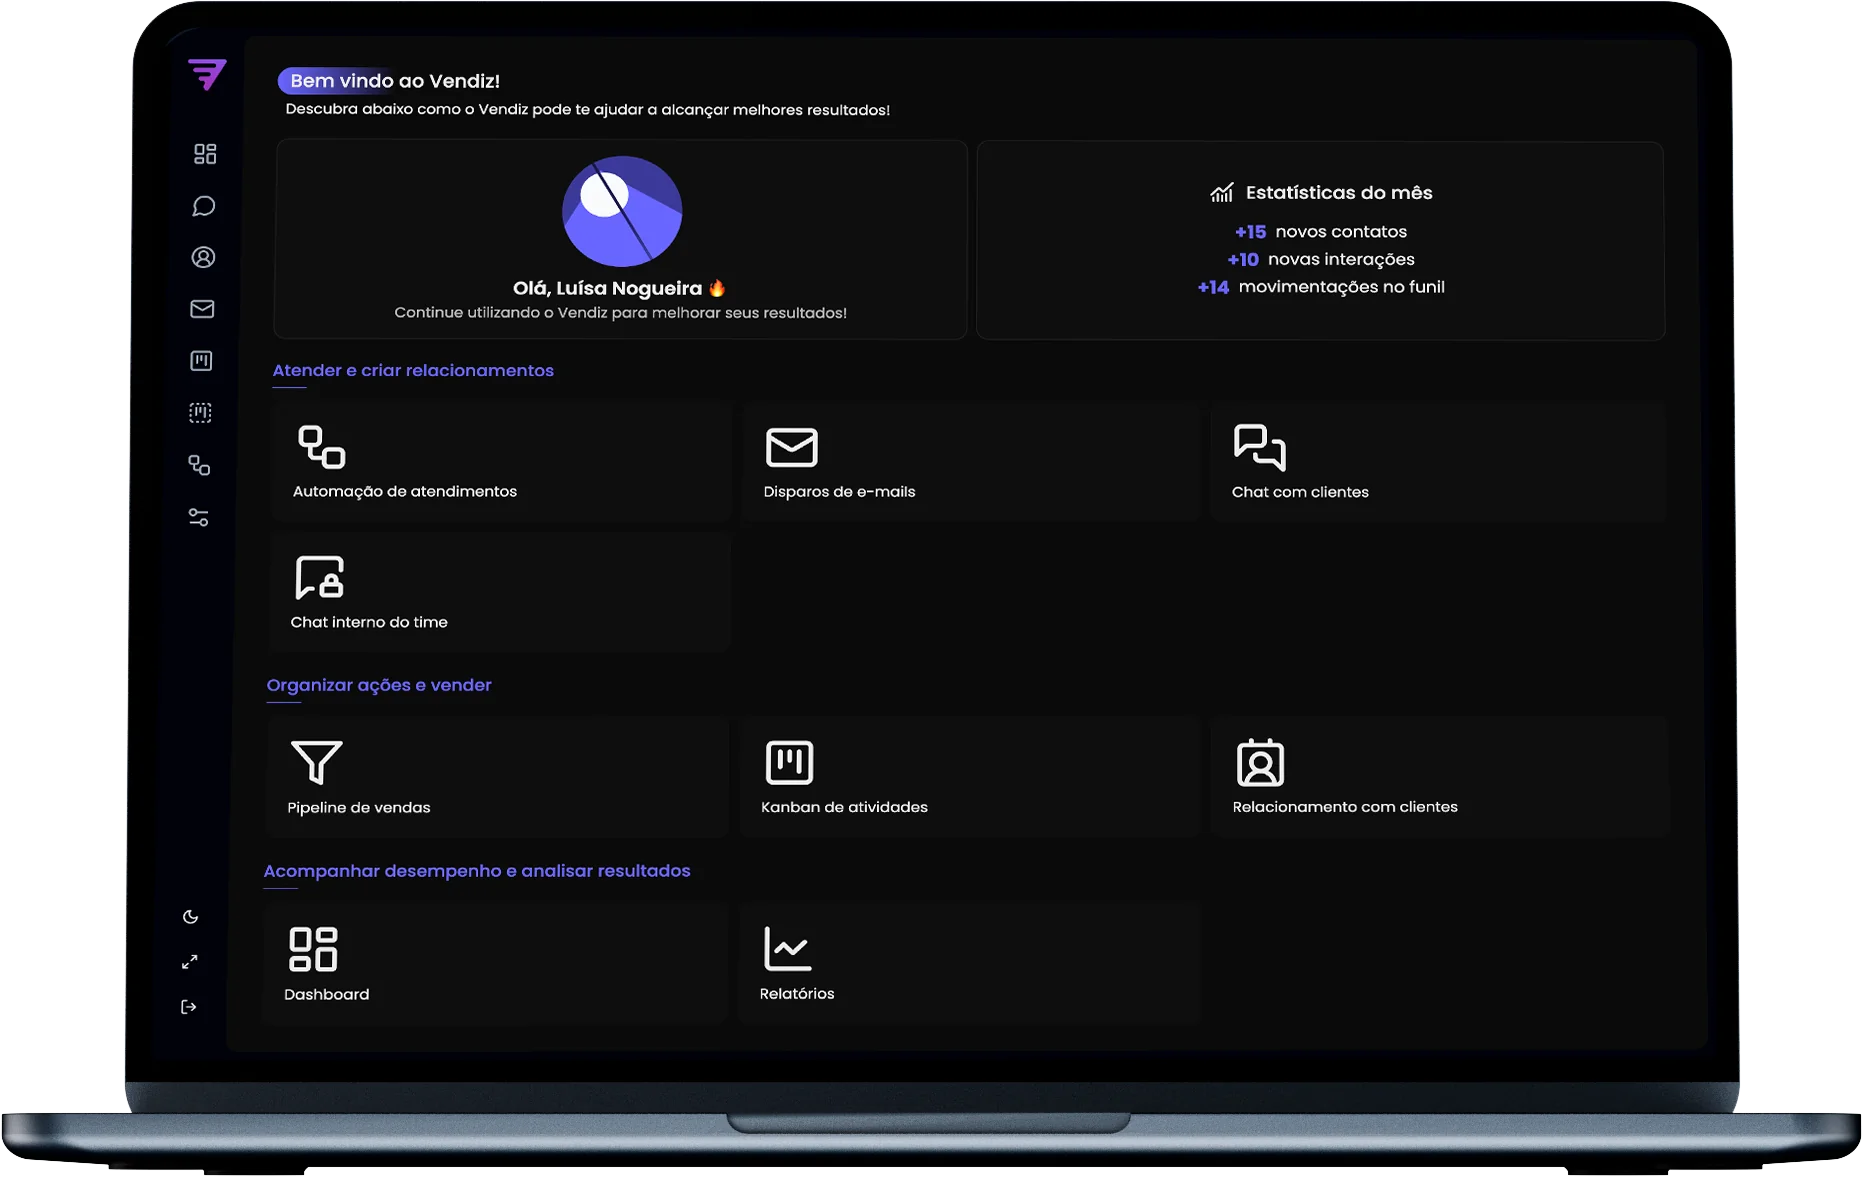
Task: Click the Kanban de atividades board icon
Action: click(x=789, y=762)
